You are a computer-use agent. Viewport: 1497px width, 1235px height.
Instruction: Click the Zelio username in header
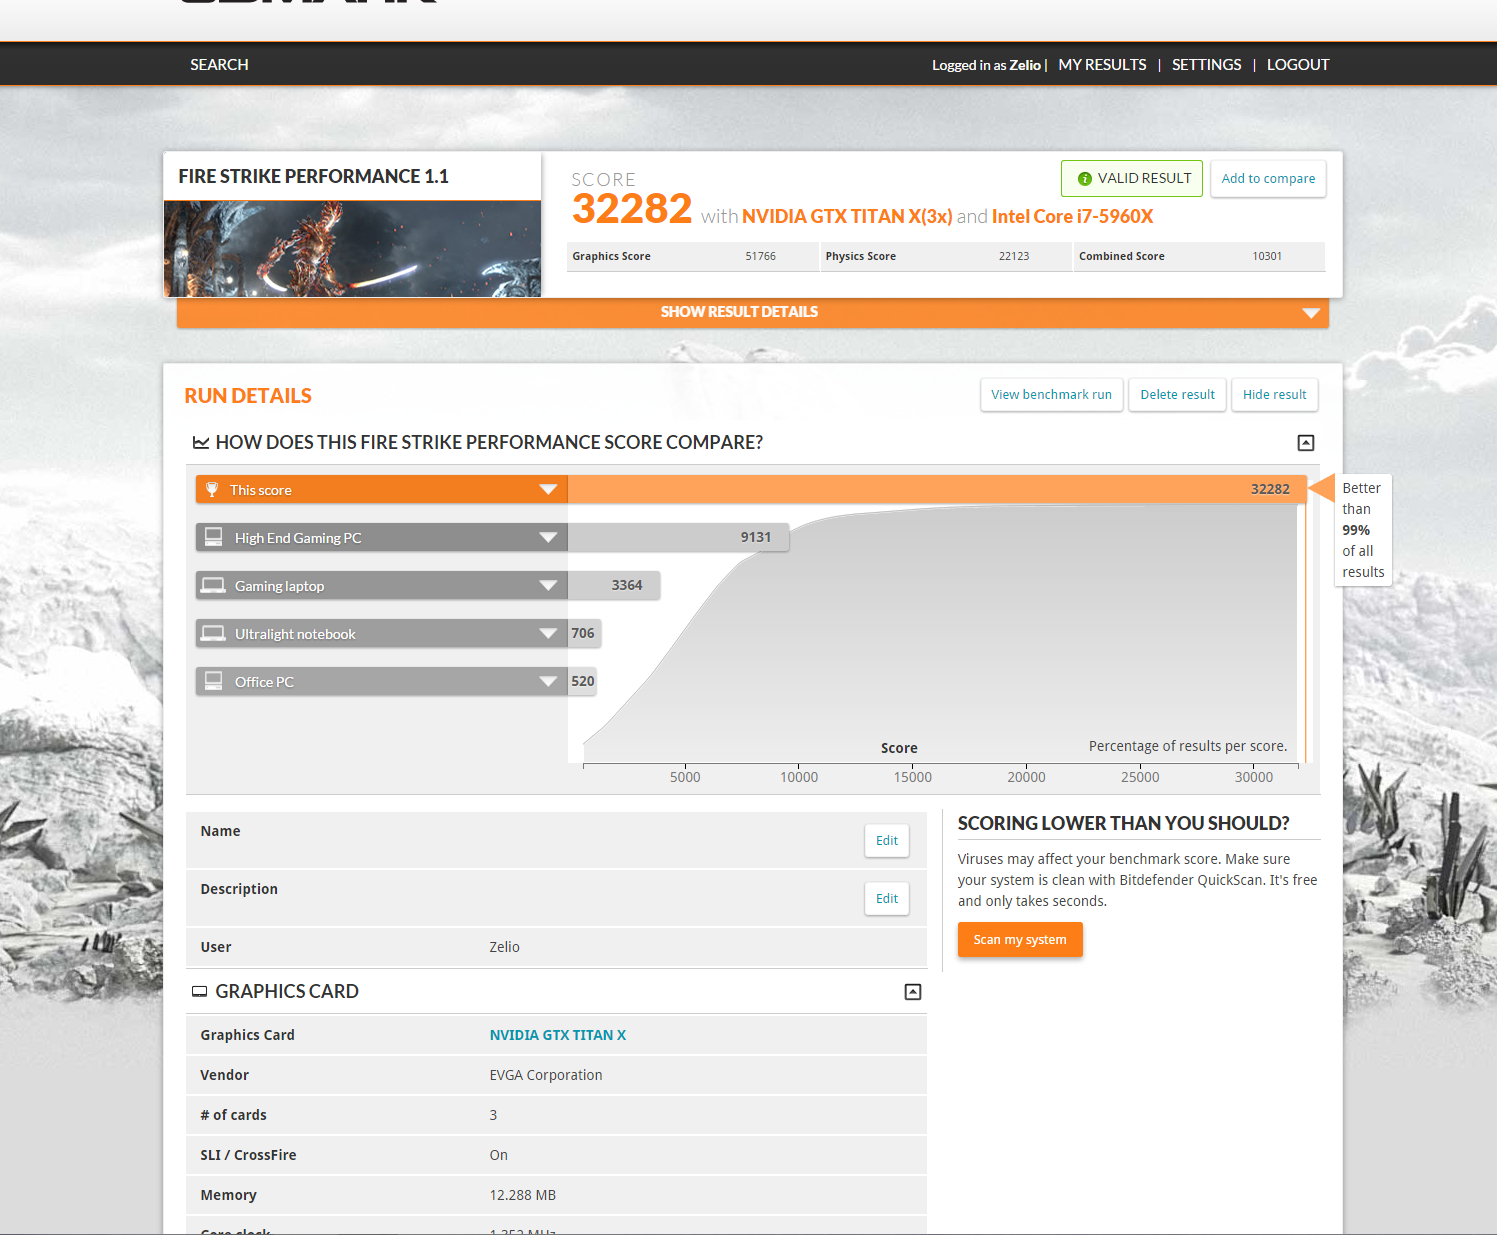1025,65
